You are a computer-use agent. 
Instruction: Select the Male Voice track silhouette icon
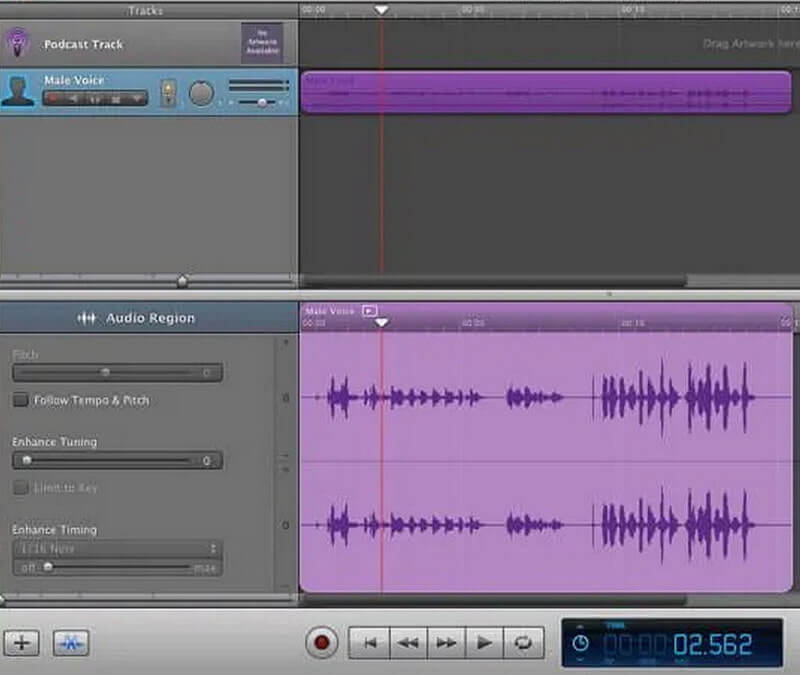coord(18,91)
